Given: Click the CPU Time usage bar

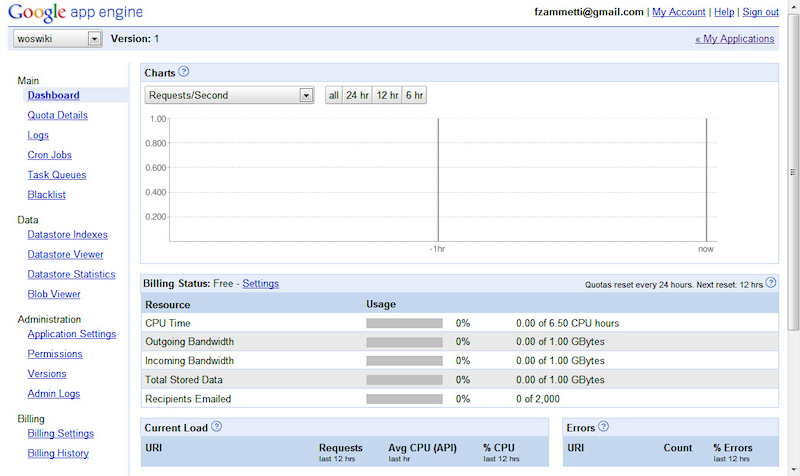Looking at the screenshot, I should click(405, 323).
